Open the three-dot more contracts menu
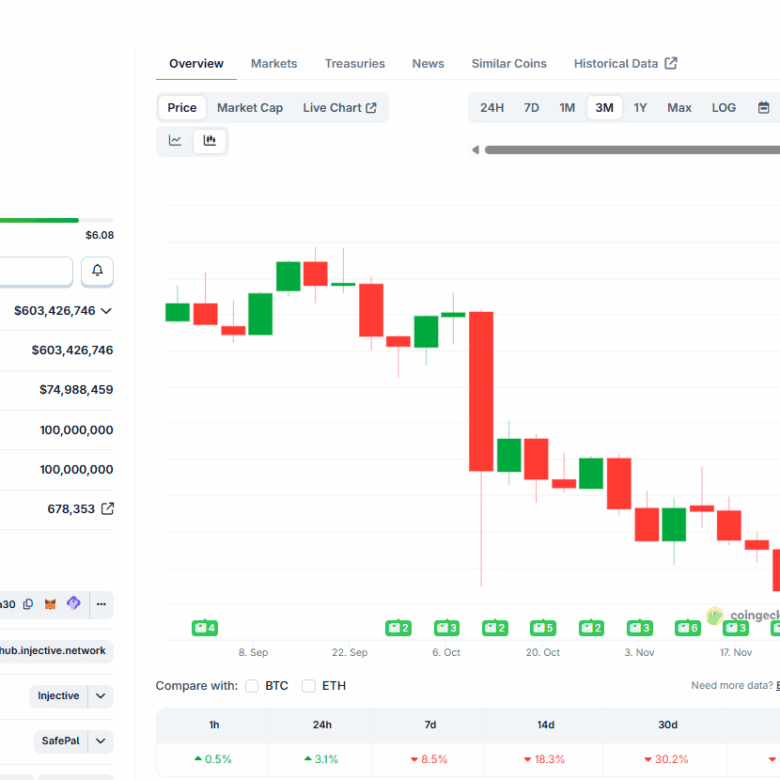 pyautogui.click(x=100, y=604)
